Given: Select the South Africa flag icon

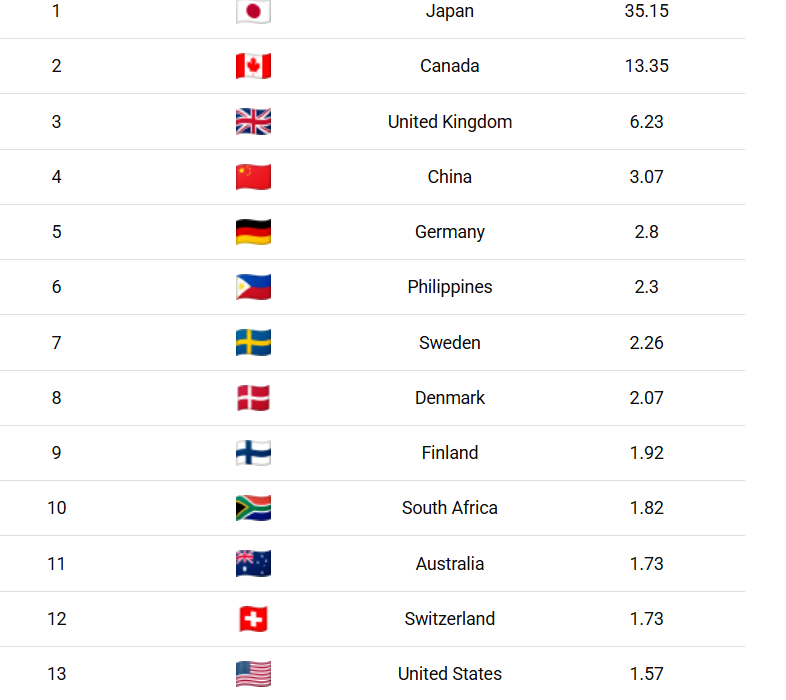Looking at the screenshot, I should tap(253, 508).
